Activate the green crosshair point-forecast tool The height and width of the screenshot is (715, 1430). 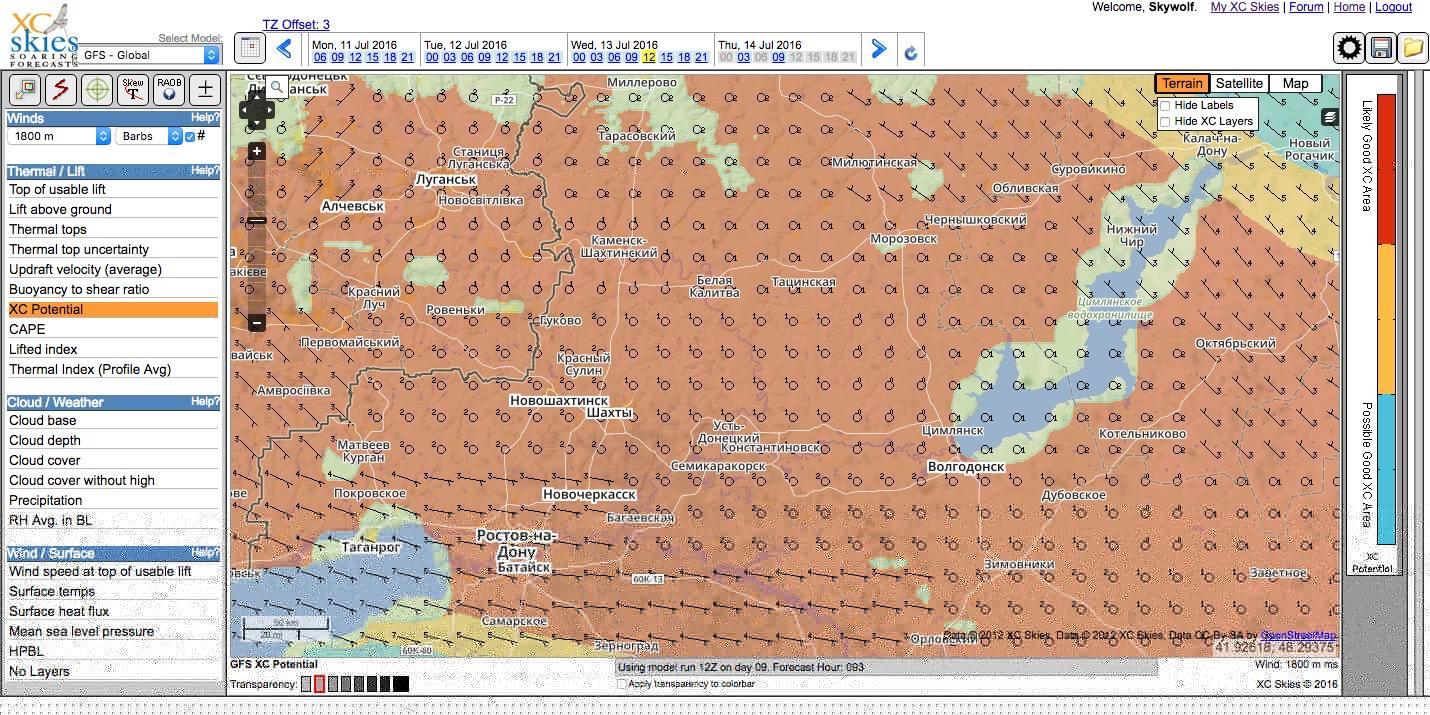click(x=96, y=90)
